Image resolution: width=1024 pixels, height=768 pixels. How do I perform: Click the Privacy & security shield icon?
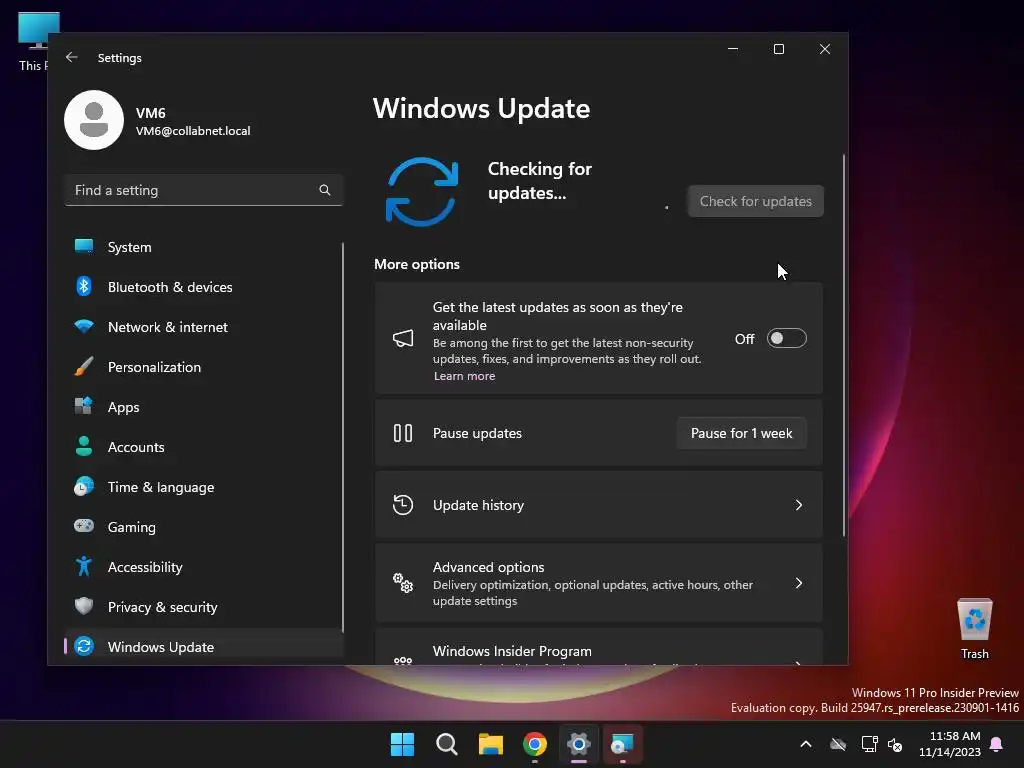[84, 606]
